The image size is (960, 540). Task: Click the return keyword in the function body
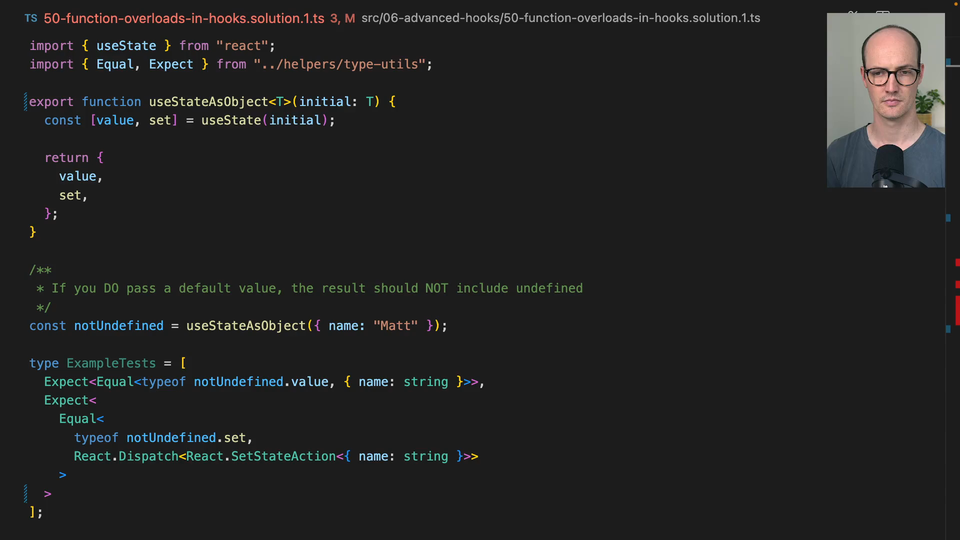pyautogui.click(x=66, y=158)
